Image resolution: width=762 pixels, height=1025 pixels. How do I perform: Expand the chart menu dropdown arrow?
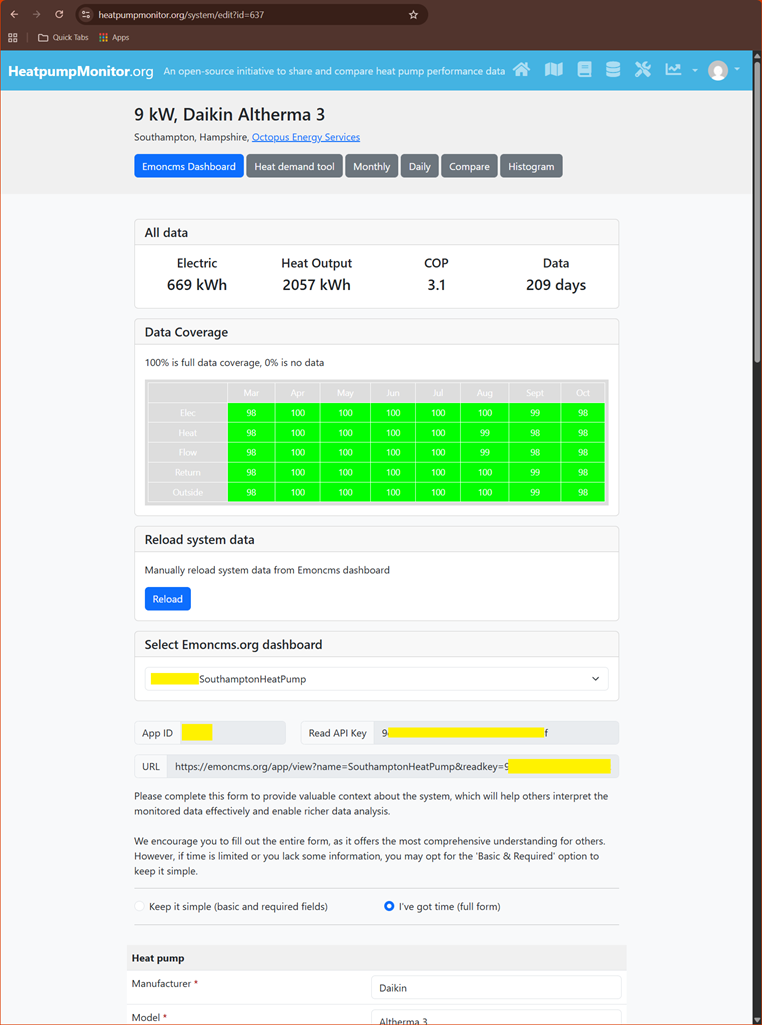[x=695, y=71]
